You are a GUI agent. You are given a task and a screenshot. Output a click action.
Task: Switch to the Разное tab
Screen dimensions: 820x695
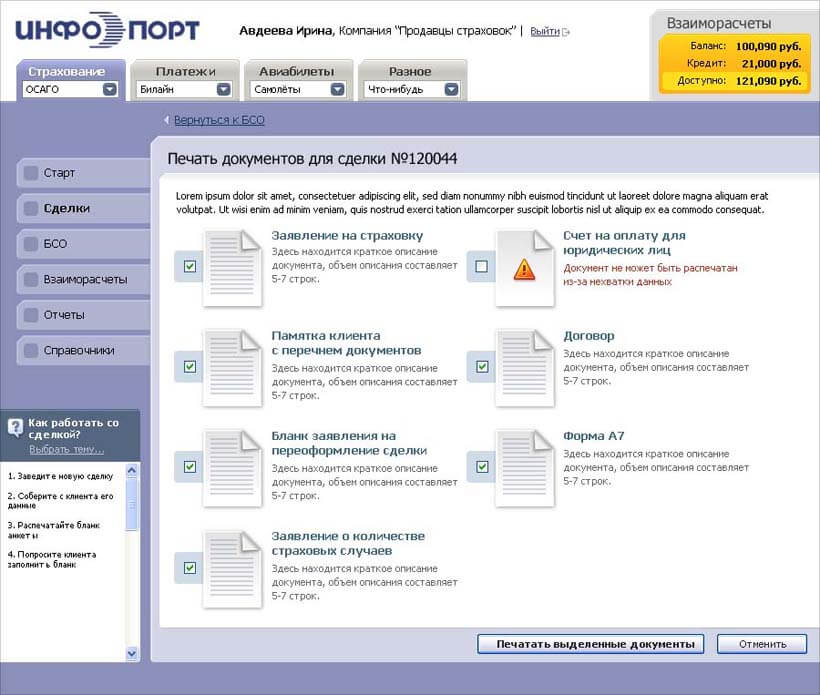point(410,71)
